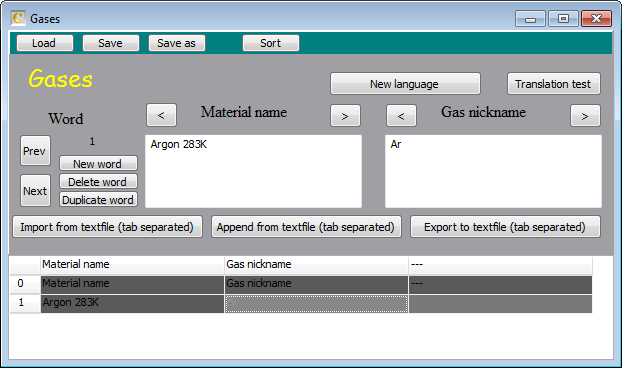Import from textfile (tab separated)
The image size is (622, 368).
(x=108, y=227)
